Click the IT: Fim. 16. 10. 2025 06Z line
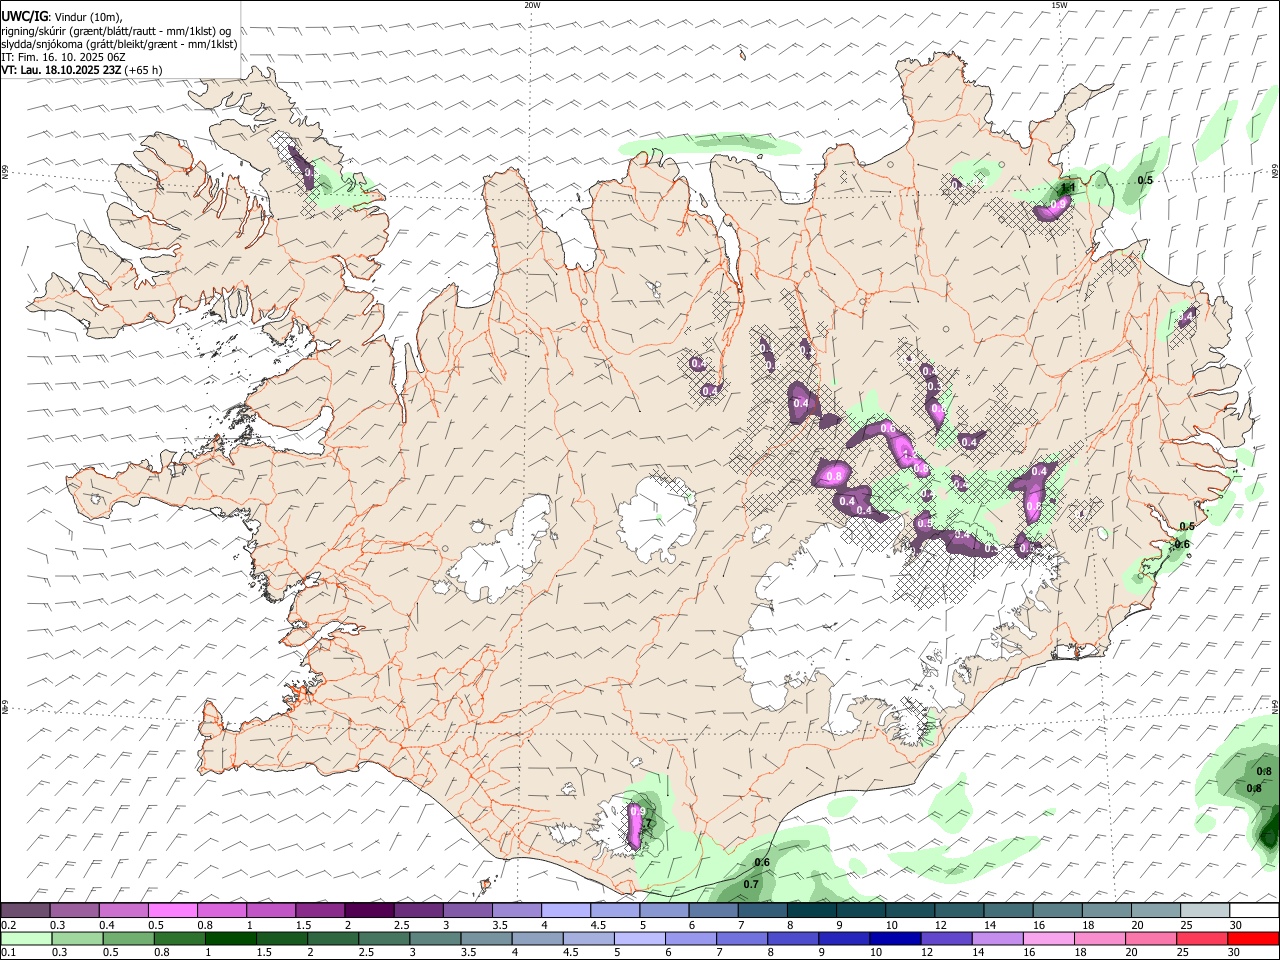 63,57
